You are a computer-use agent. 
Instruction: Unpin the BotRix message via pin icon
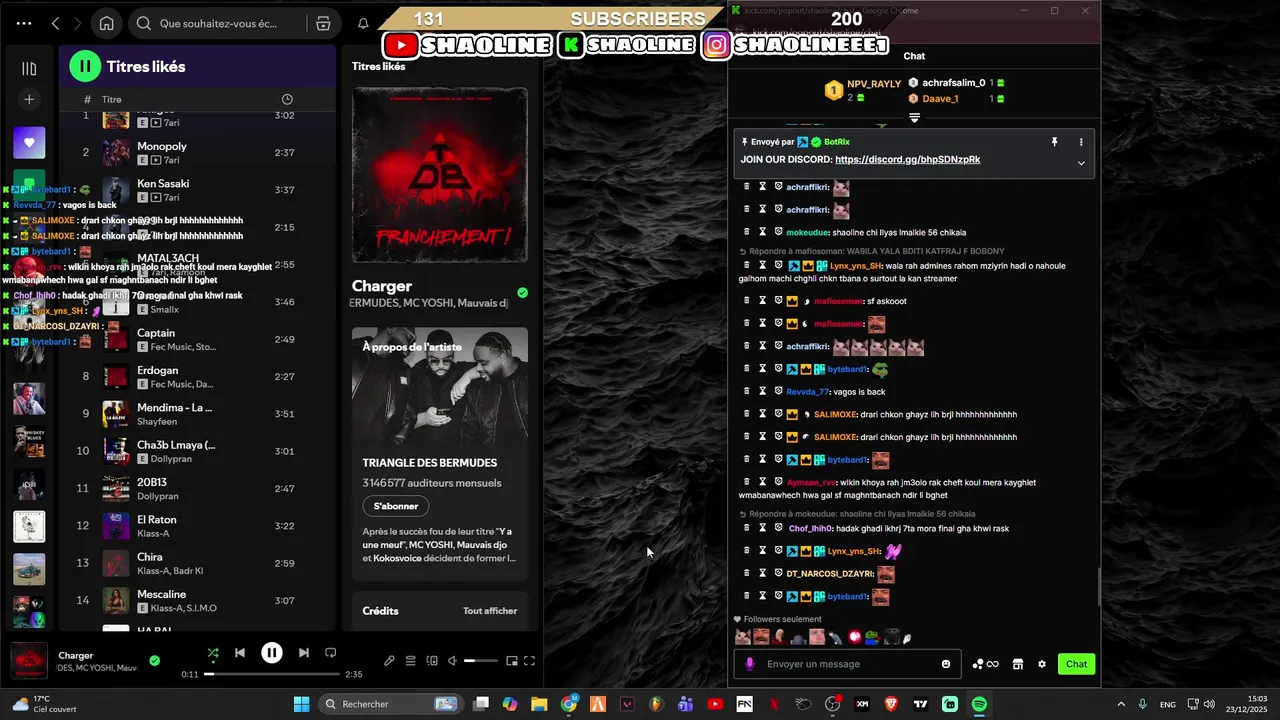pyautogui.click(x=1054, y=143)
